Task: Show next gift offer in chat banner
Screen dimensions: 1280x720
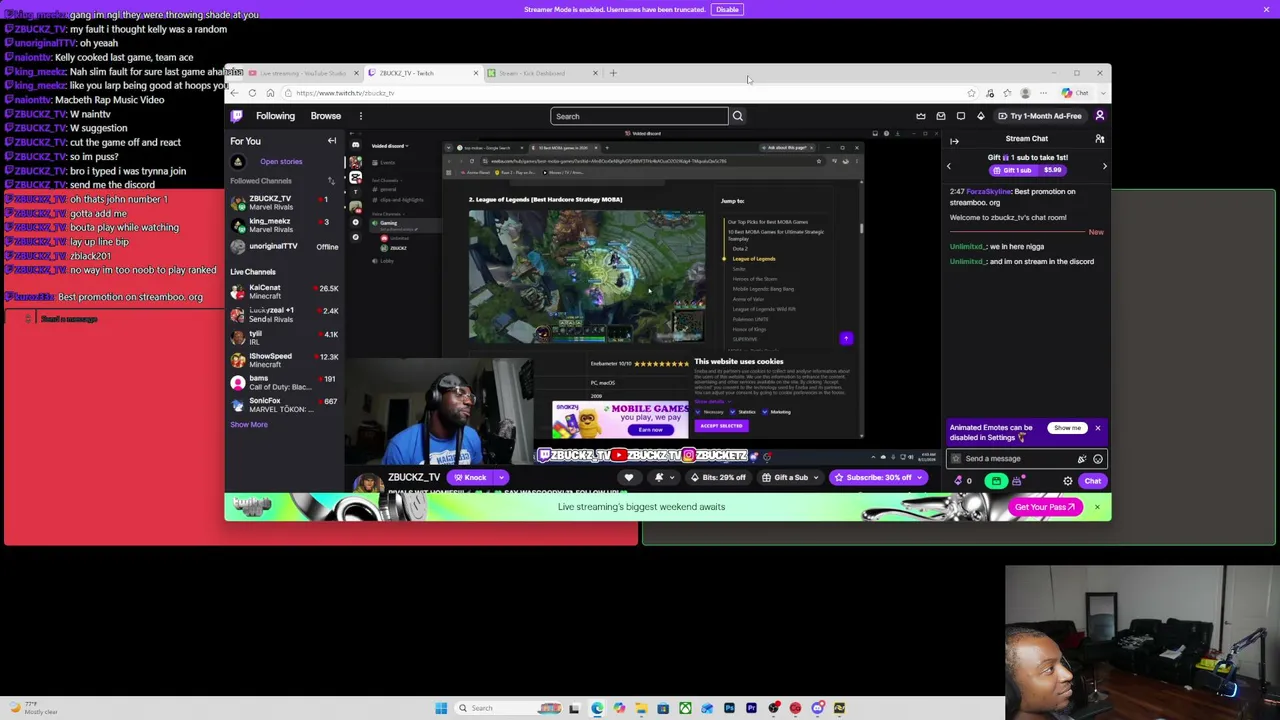Action: click(1104, 166)
